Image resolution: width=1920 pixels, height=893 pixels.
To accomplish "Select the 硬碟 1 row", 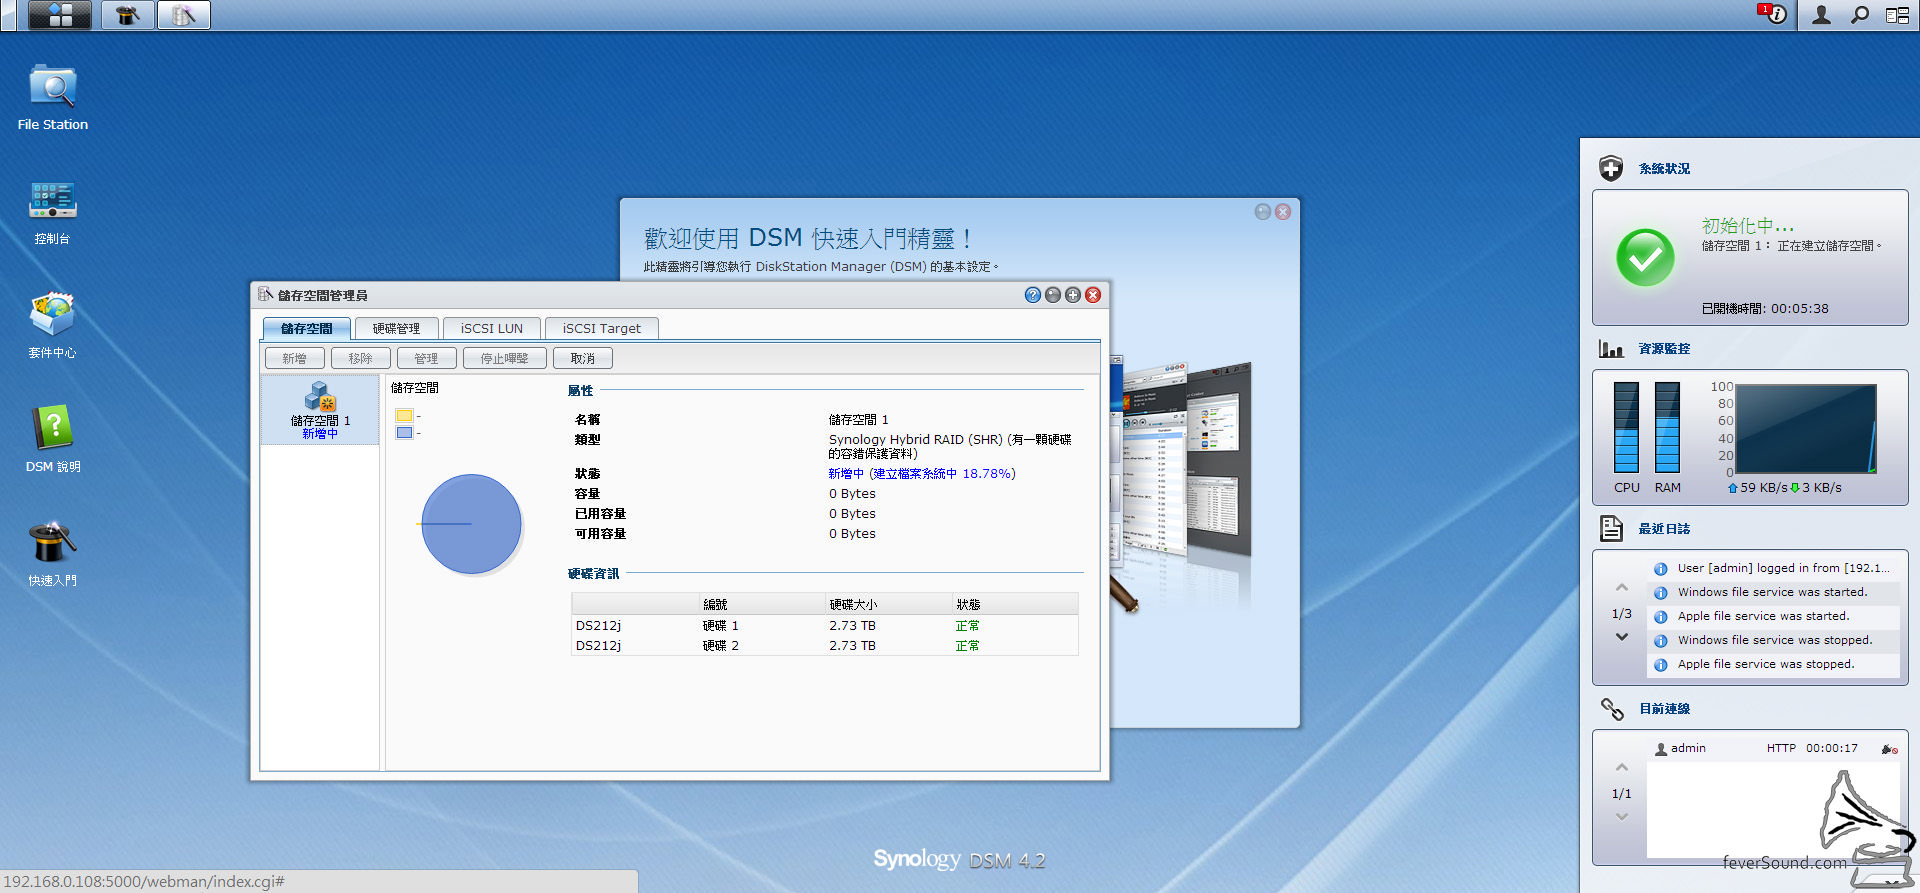I will pos(824,626).
